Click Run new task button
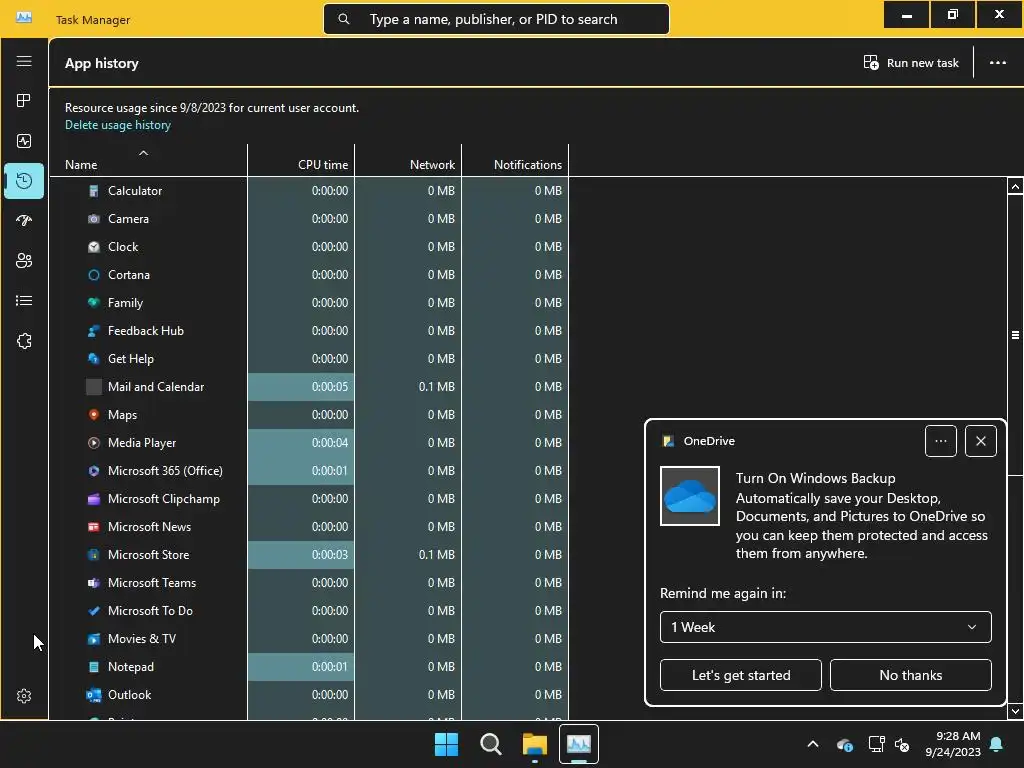The height and width of the screenshot is (768, 1024). 911,63
